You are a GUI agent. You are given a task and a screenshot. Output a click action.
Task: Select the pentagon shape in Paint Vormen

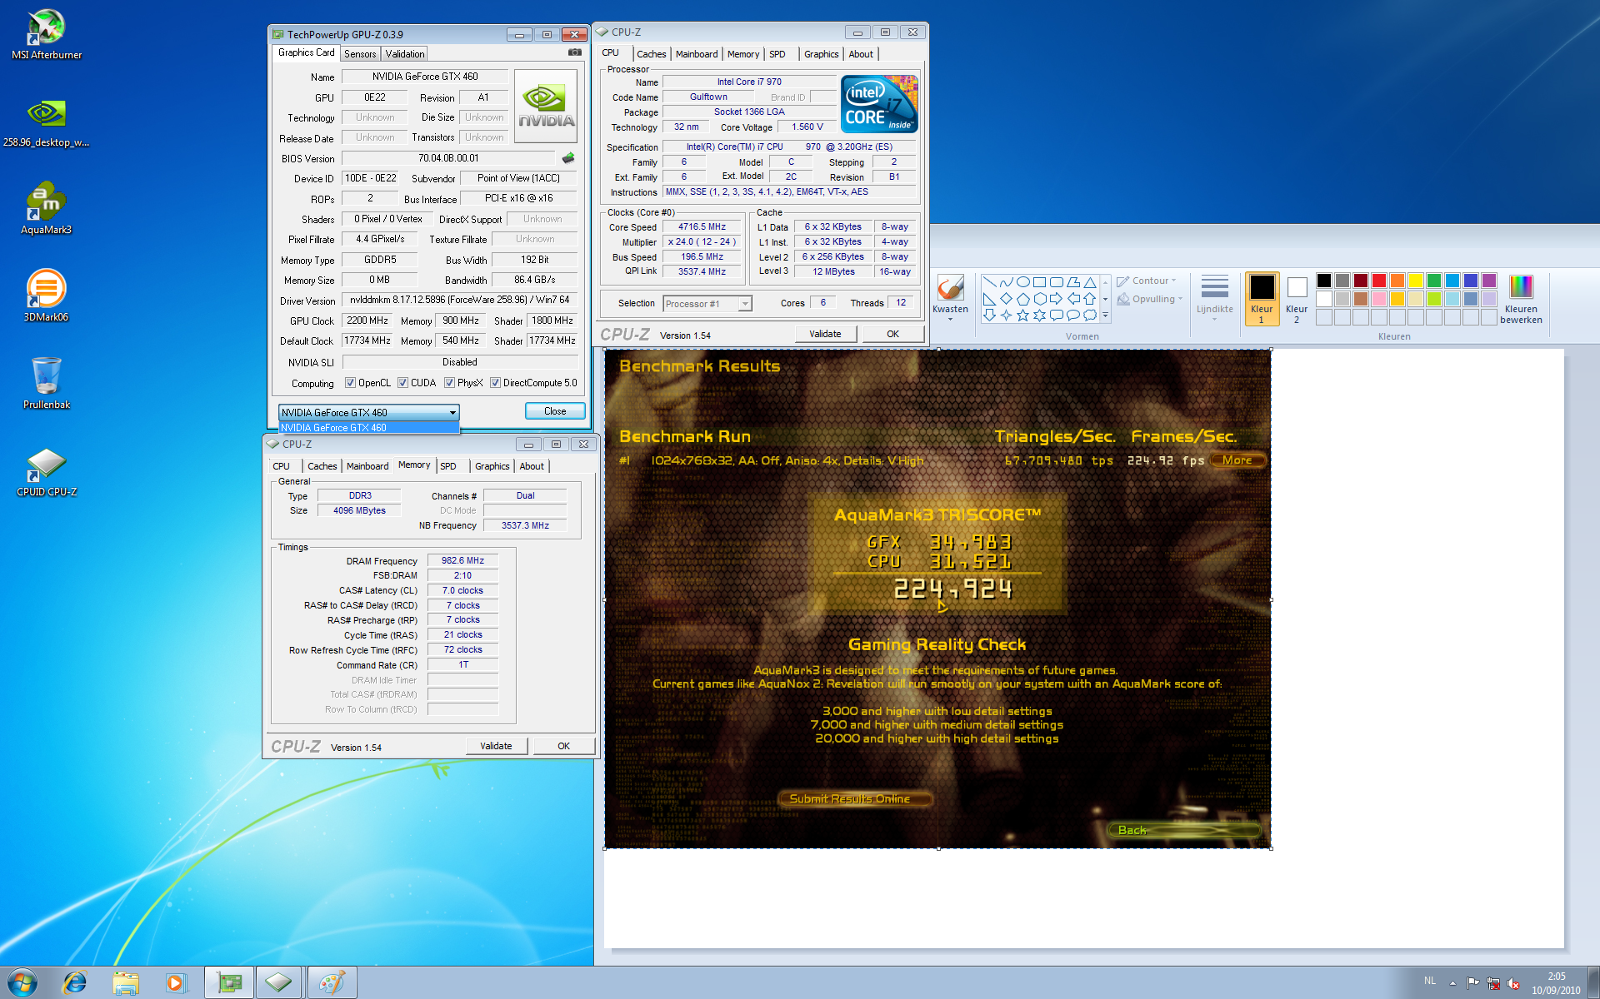[x=1023, y=299]
